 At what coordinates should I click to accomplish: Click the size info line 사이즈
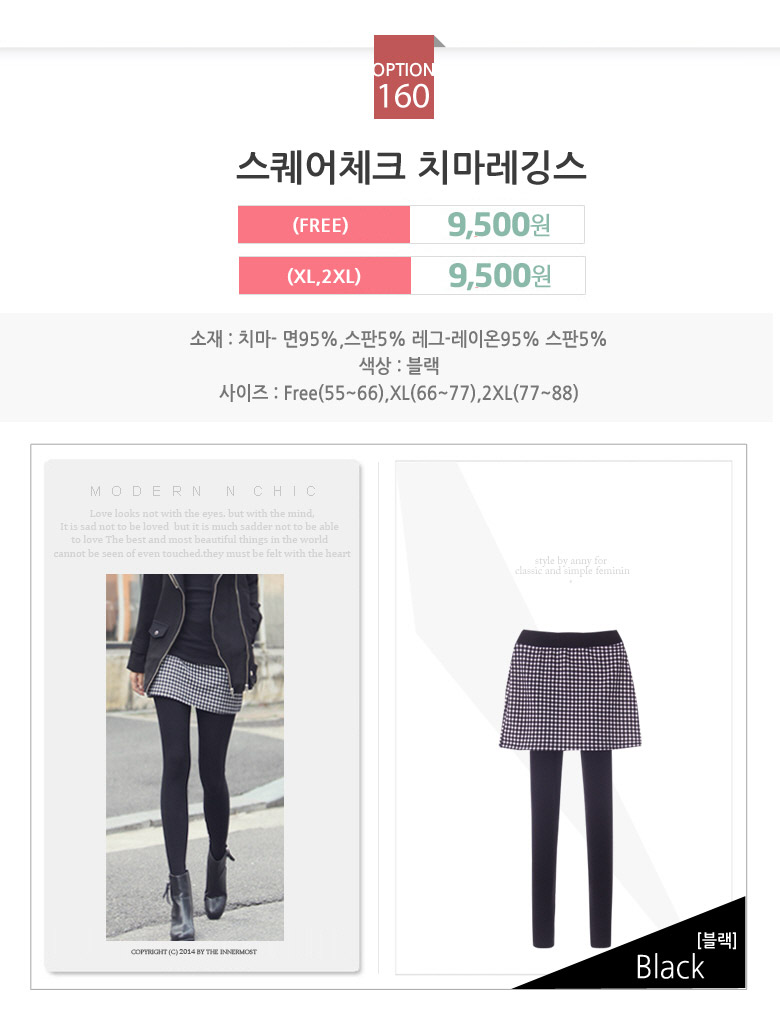click(398, 393)
